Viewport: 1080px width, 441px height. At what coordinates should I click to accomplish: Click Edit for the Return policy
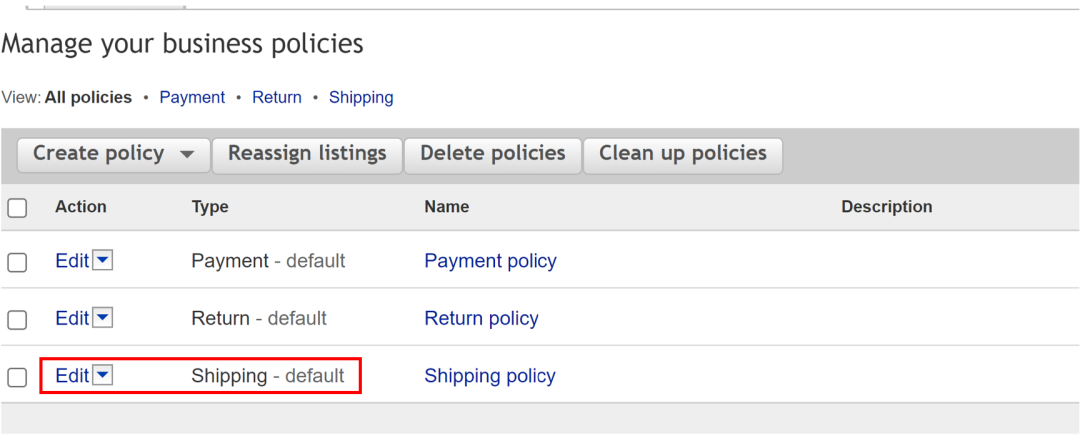(x=72, y=319)
